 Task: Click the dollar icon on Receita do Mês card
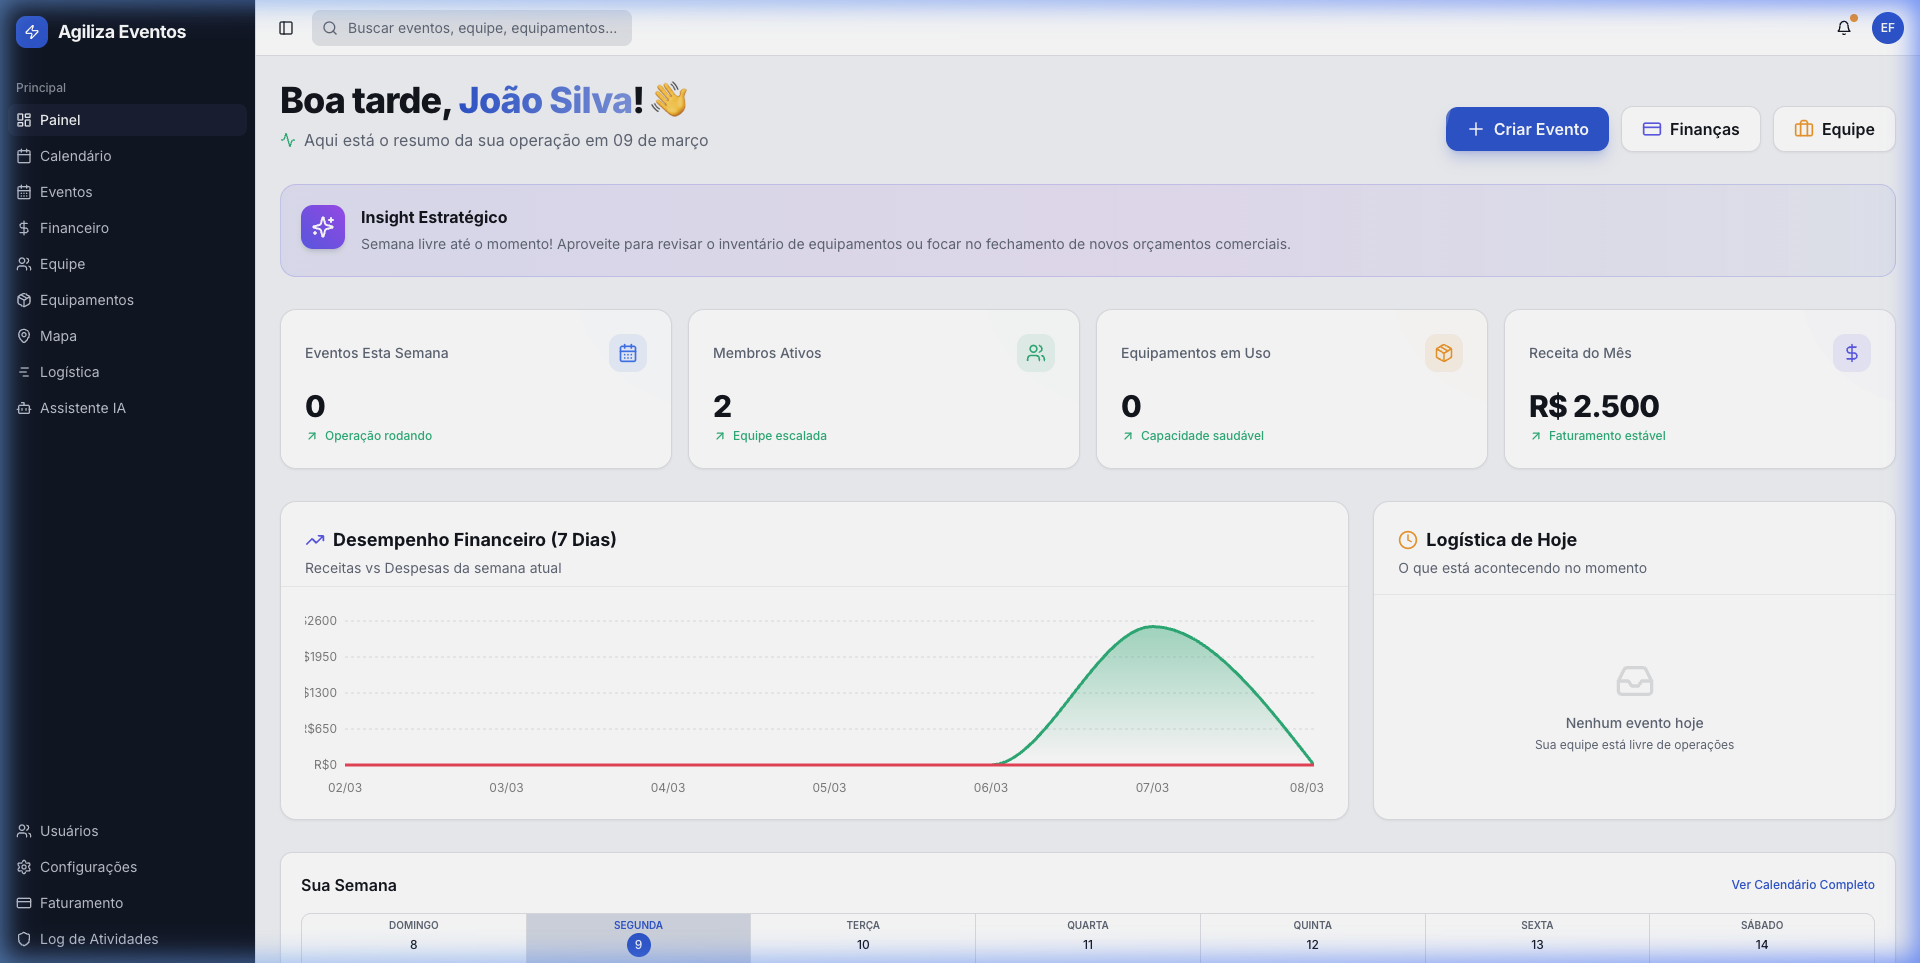(x=1852, y=353)
